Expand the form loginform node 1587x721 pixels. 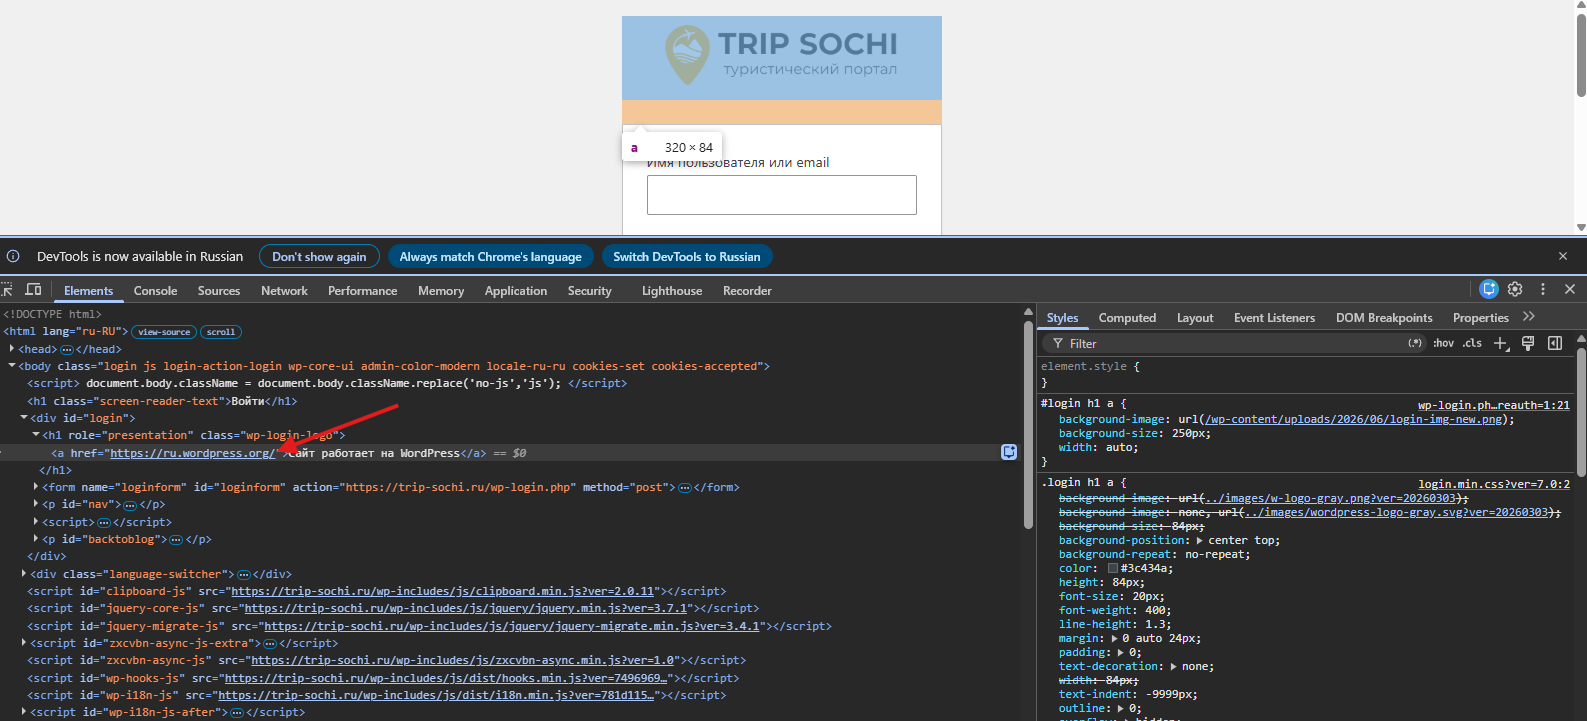coord(36,487)
